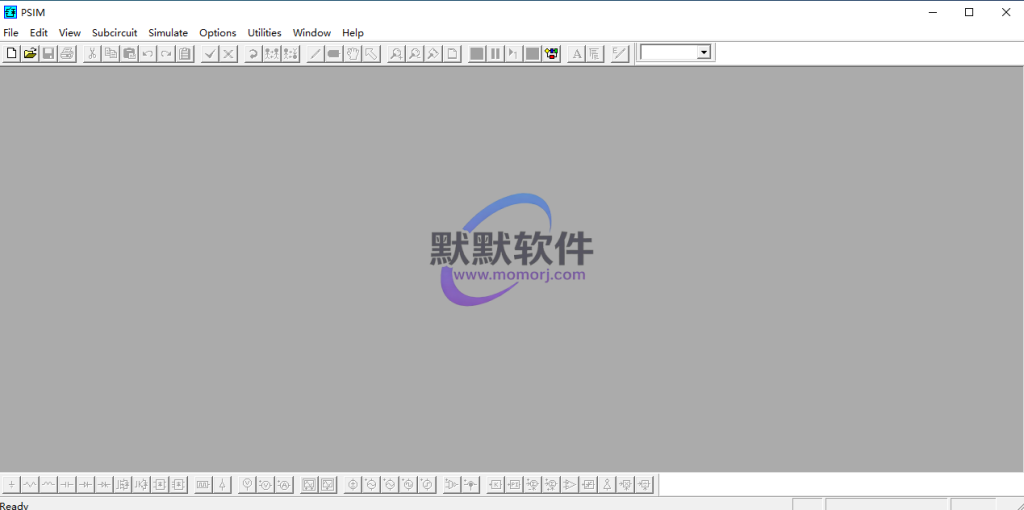
Task: Click the Print icon in toolbar
Action: pos(67,54)
